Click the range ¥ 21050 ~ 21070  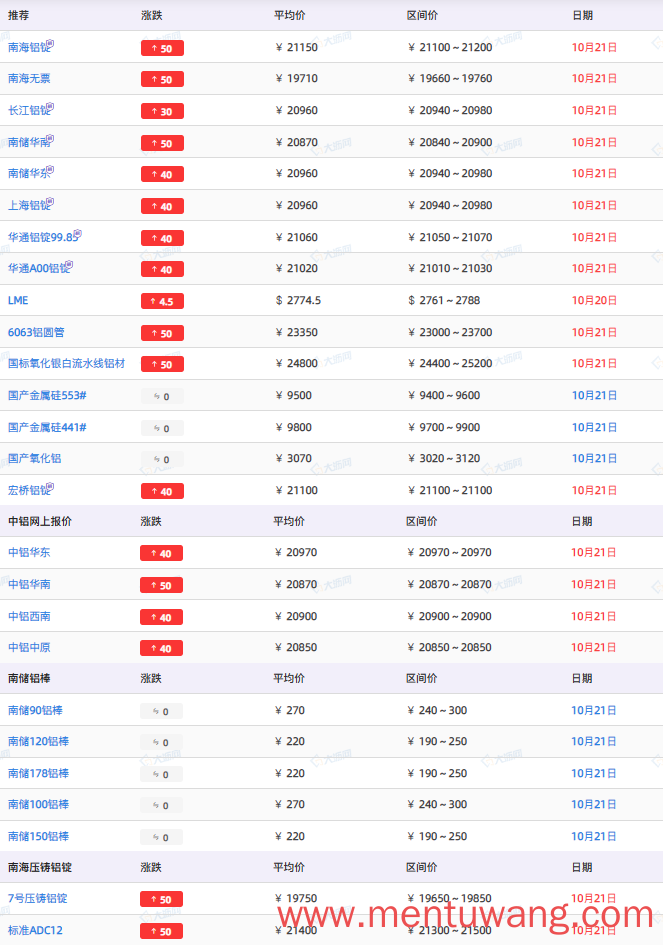450,237
